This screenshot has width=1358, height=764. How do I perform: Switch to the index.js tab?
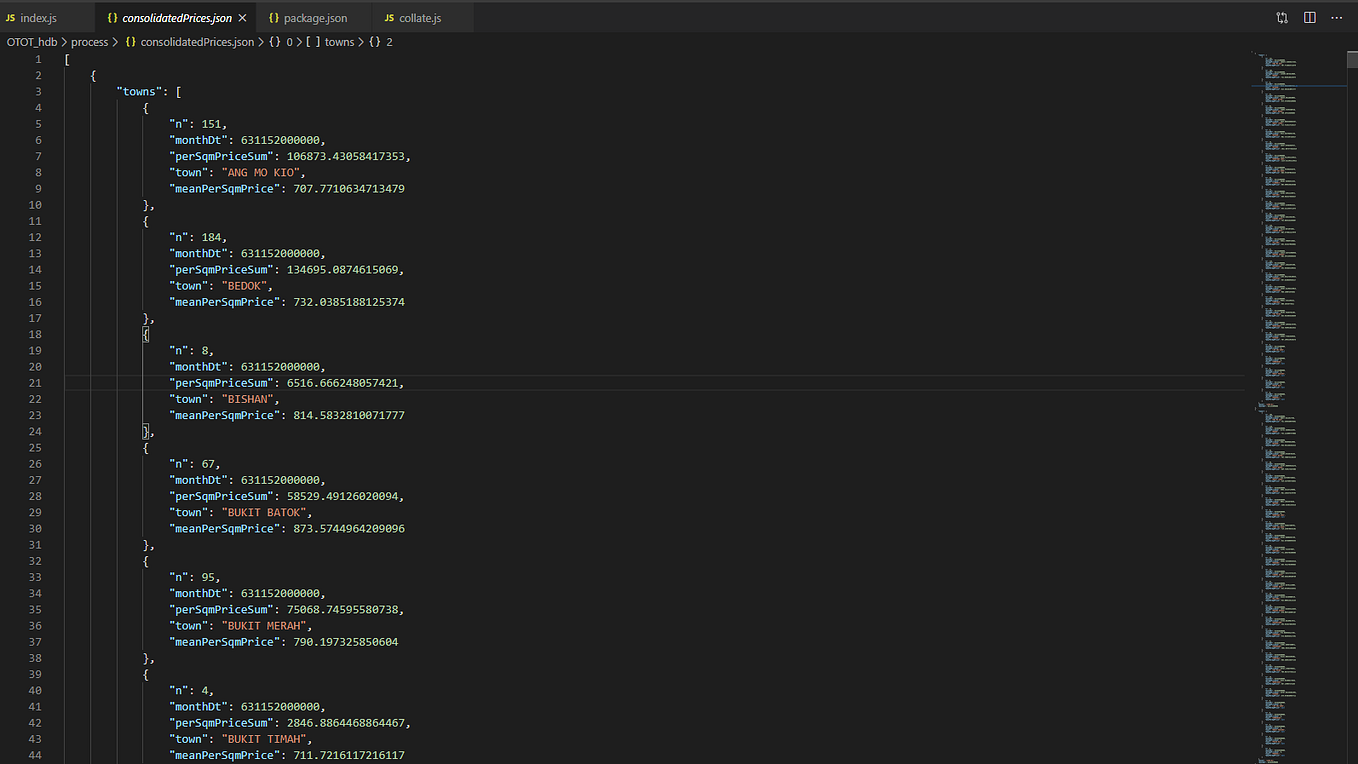click(40, 18)
